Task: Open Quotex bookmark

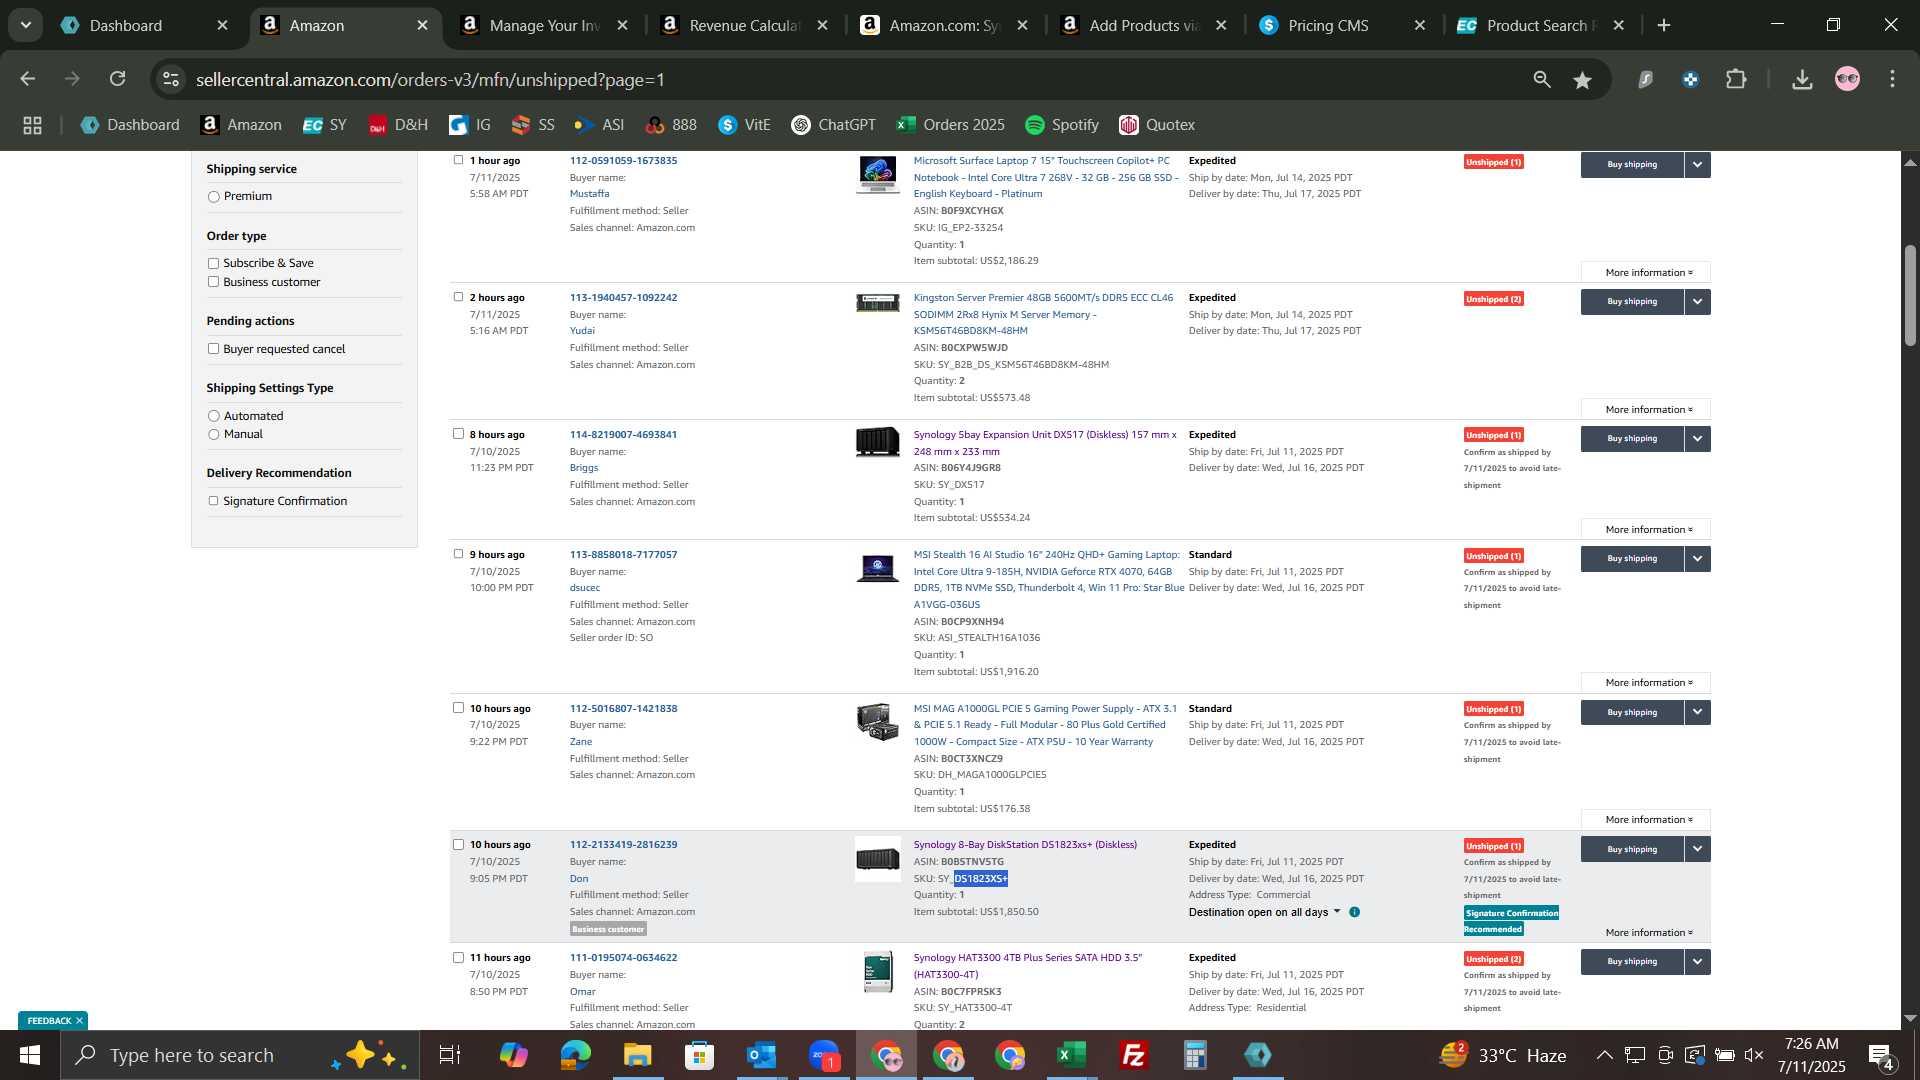Action: click(x=1157, y=125)
